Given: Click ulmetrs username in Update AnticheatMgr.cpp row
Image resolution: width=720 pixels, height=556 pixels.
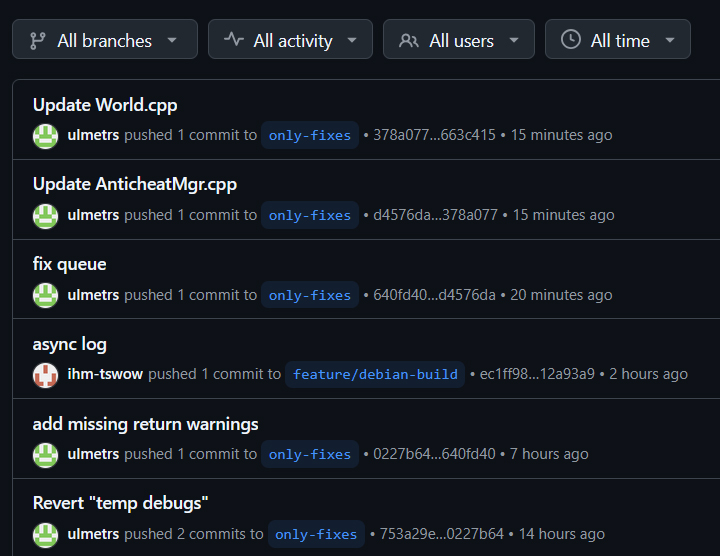Looking at the screenshot, I should click(x=93, y=215).
